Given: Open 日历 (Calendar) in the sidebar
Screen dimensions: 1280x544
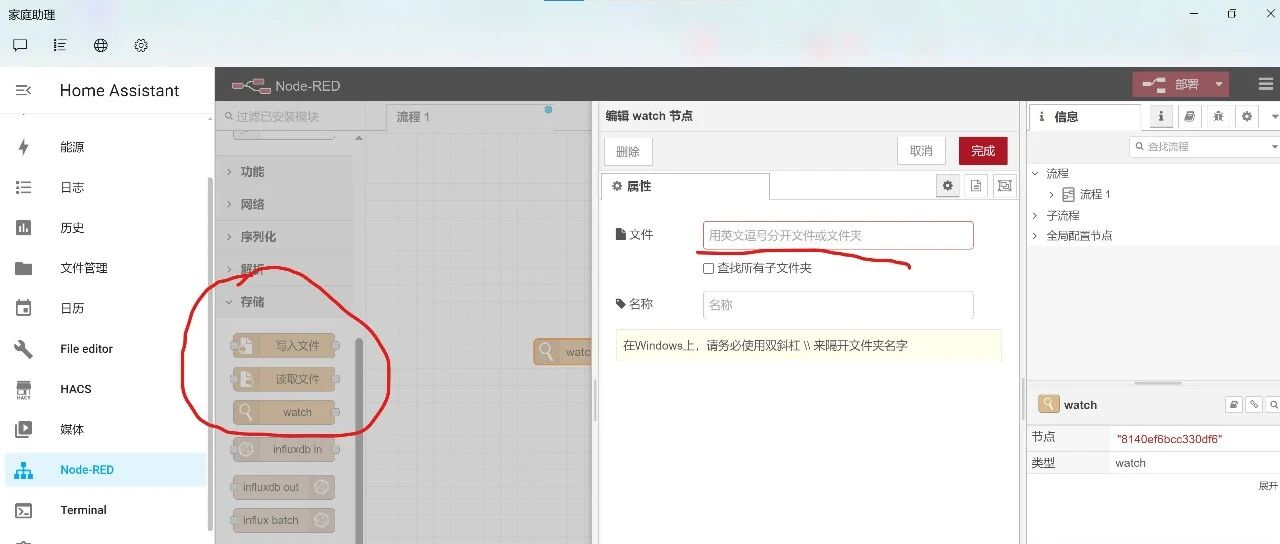Looking at the screenshot, I should (x=105, y=308).
